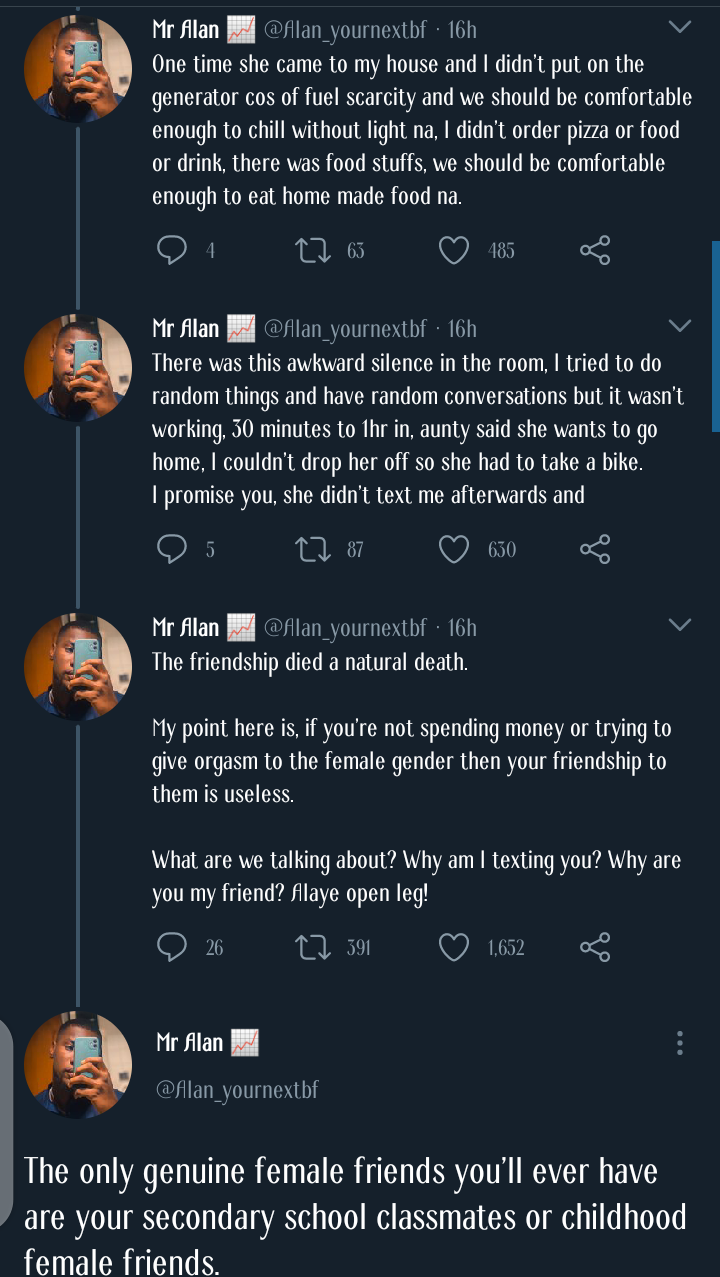
Task: Retweet the tweet with 391 retweets
Action: point(316,946)
